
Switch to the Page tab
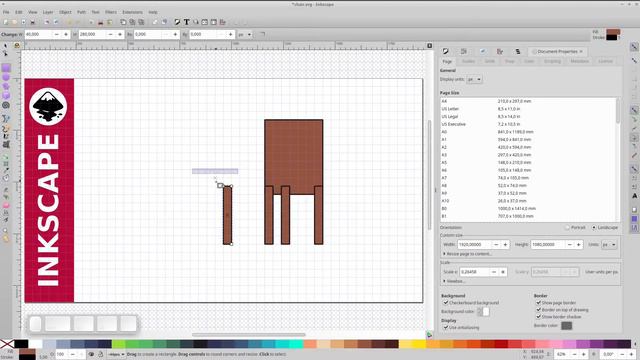(x=447, y=61)
